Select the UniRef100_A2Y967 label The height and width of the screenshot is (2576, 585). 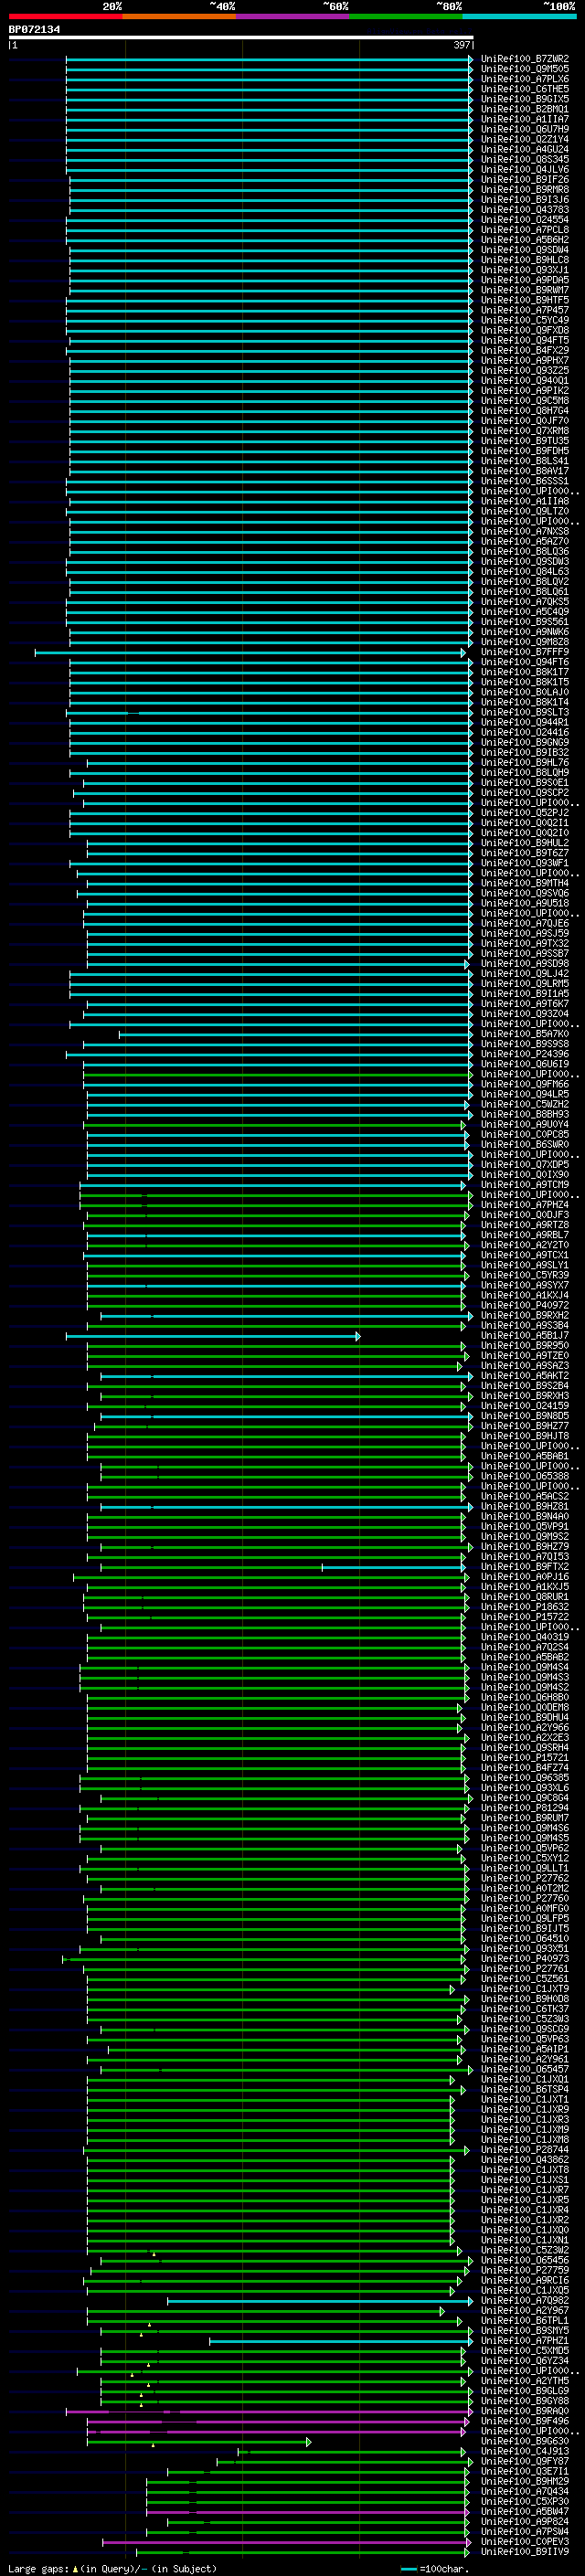click(x=525, y=2311)
